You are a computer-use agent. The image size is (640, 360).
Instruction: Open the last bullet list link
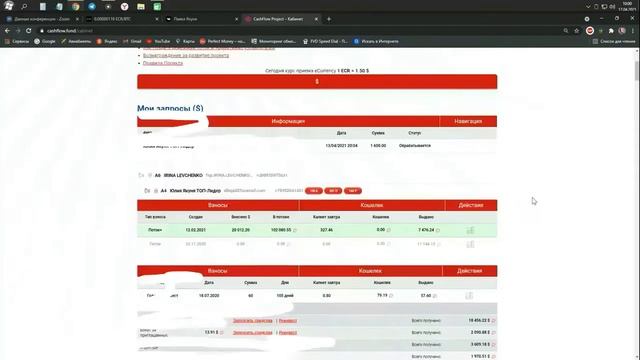coord(163,63)
